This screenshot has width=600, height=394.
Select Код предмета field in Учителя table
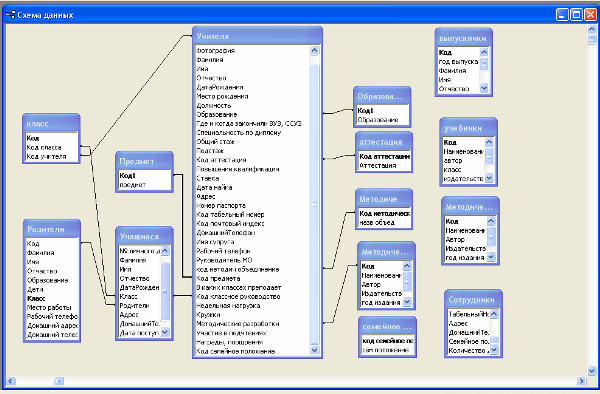(218, 278)
